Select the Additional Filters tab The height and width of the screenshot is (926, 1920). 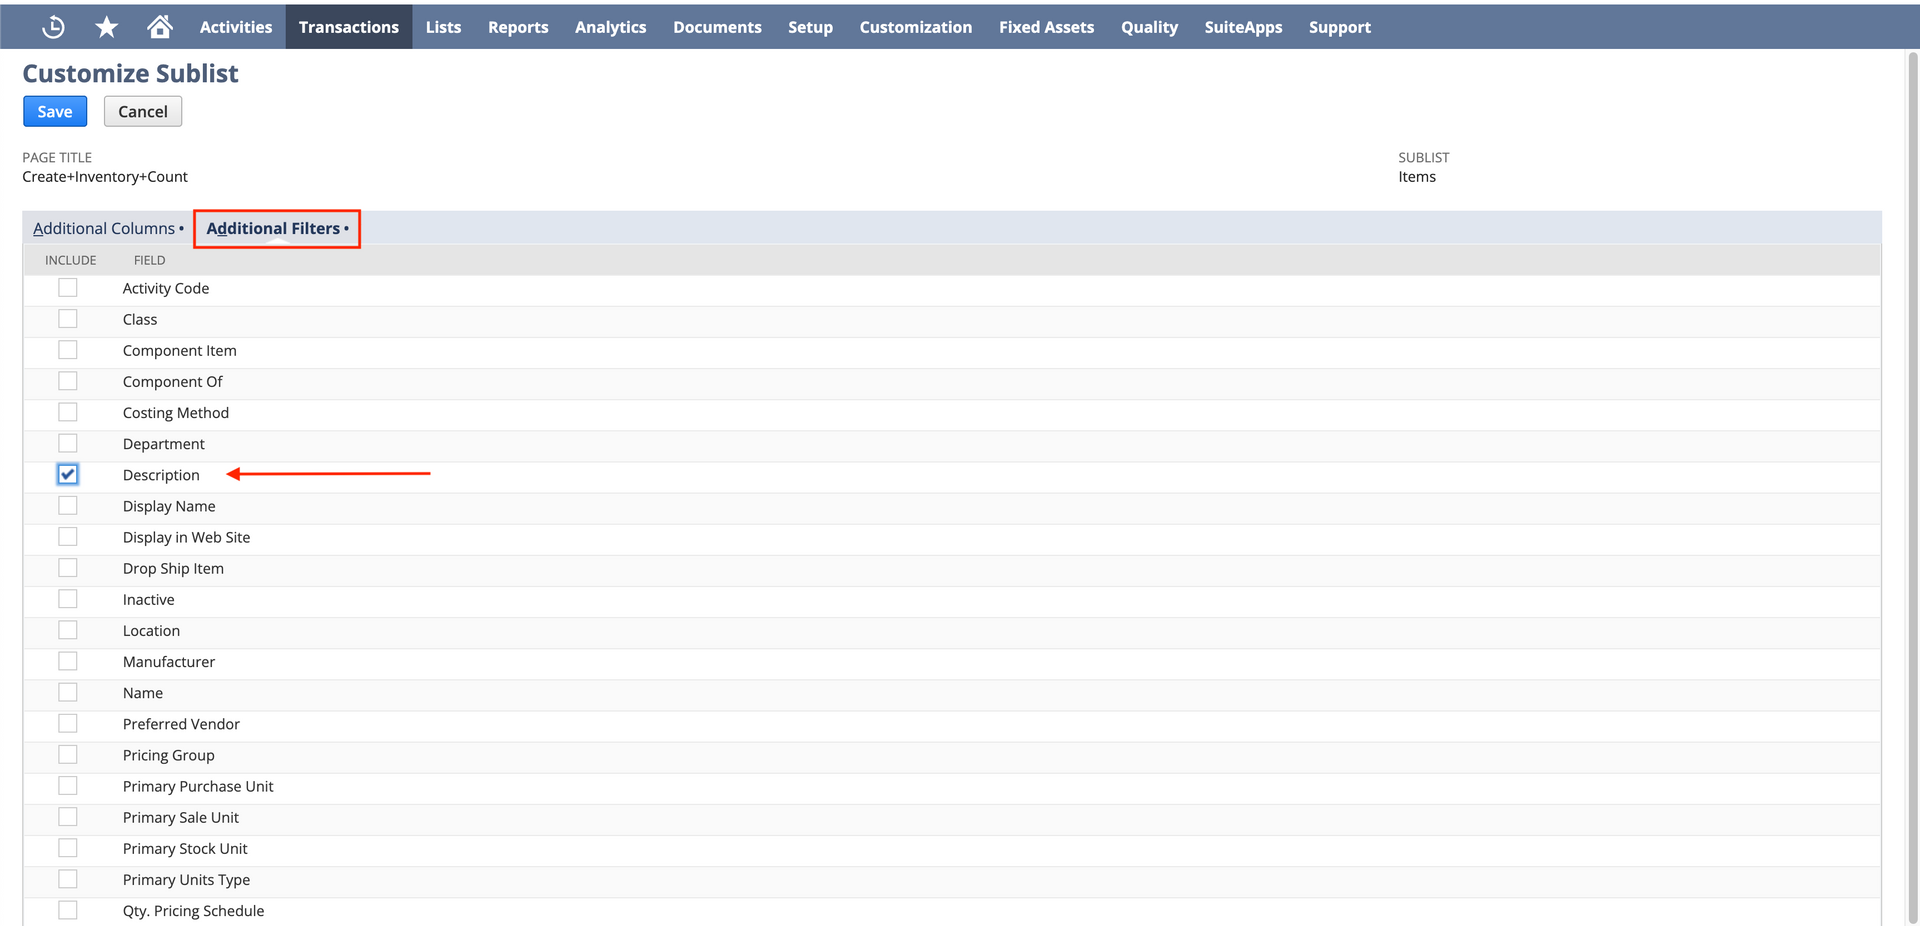273,229
